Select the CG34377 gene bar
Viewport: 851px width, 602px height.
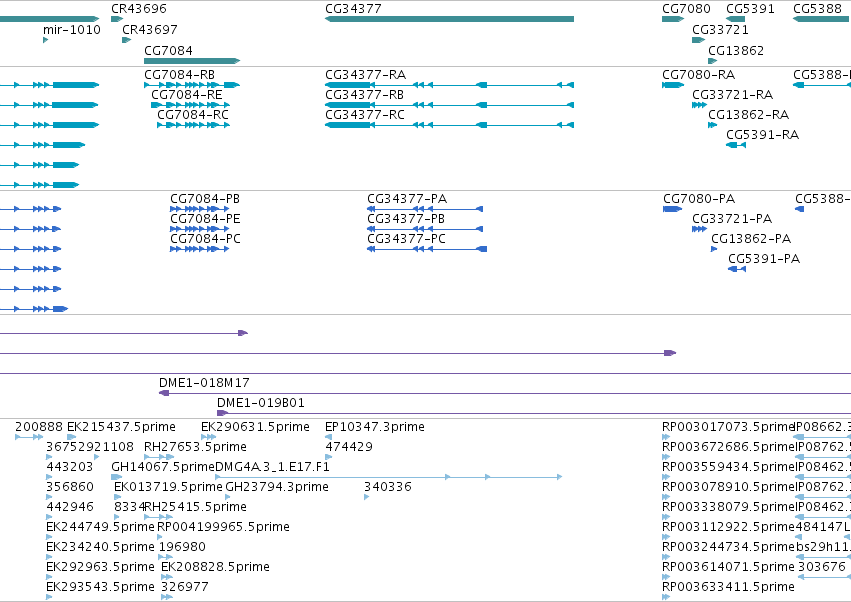pos(449,19)
